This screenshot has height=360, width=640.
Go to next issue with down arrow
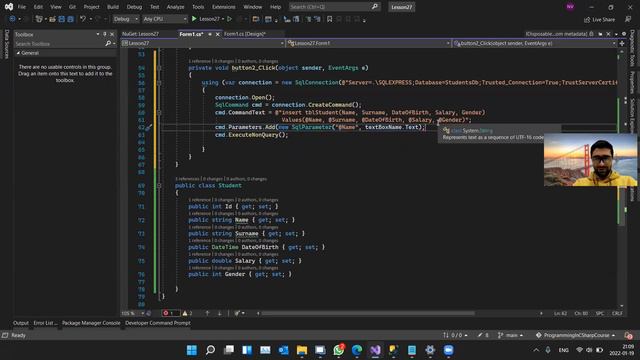pyautogui.click(x=220, y=313)
